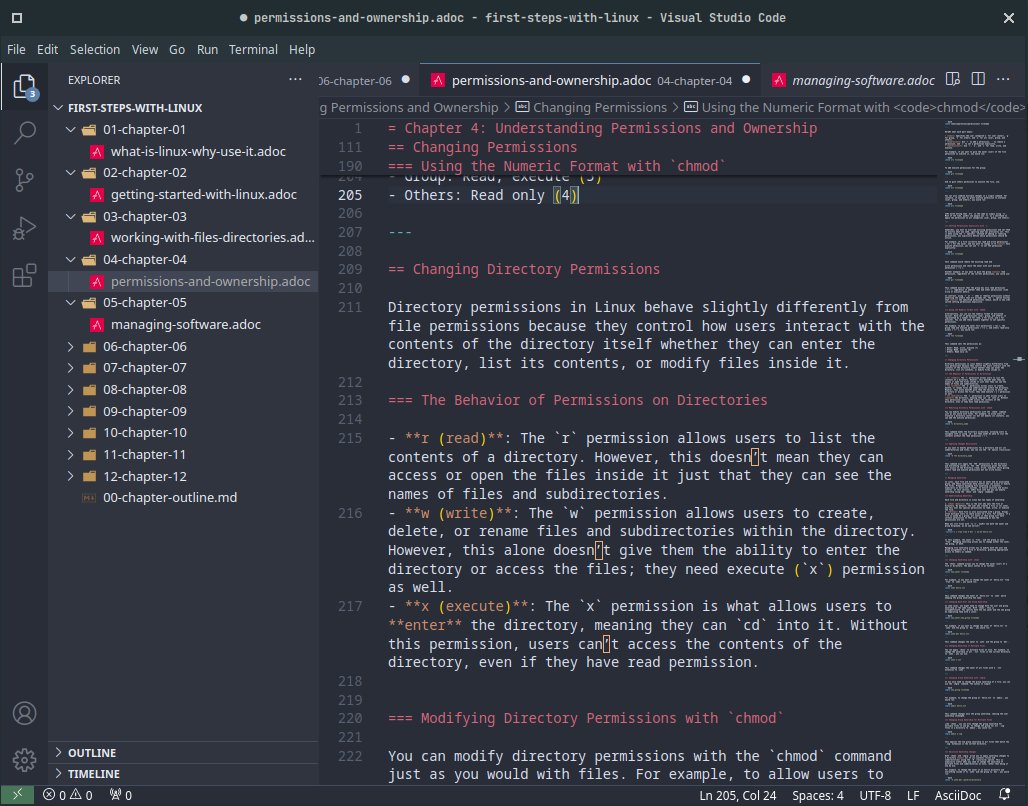Open the Manage gear icon

[x=24, y=760]
